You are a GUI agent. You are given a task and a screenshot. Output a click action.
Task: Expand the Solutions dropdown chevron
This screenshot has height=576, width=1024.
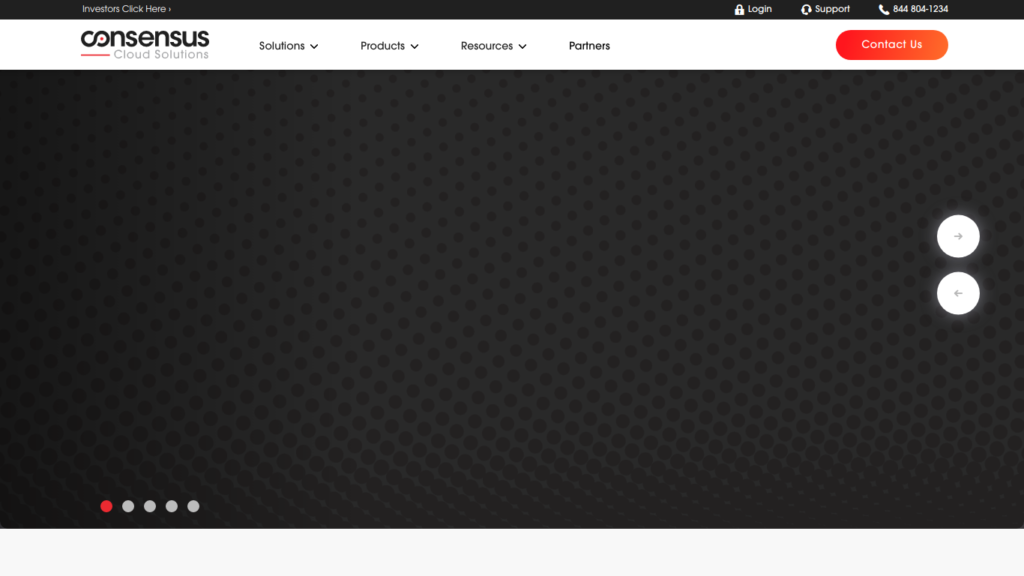[x=314, y=46]
